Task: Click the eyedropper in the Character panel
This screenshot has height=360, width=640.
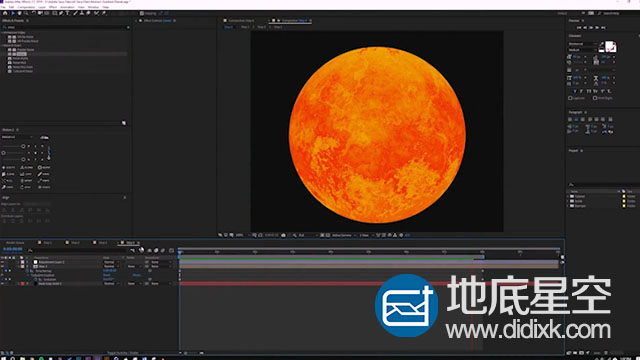Action: 601,45
